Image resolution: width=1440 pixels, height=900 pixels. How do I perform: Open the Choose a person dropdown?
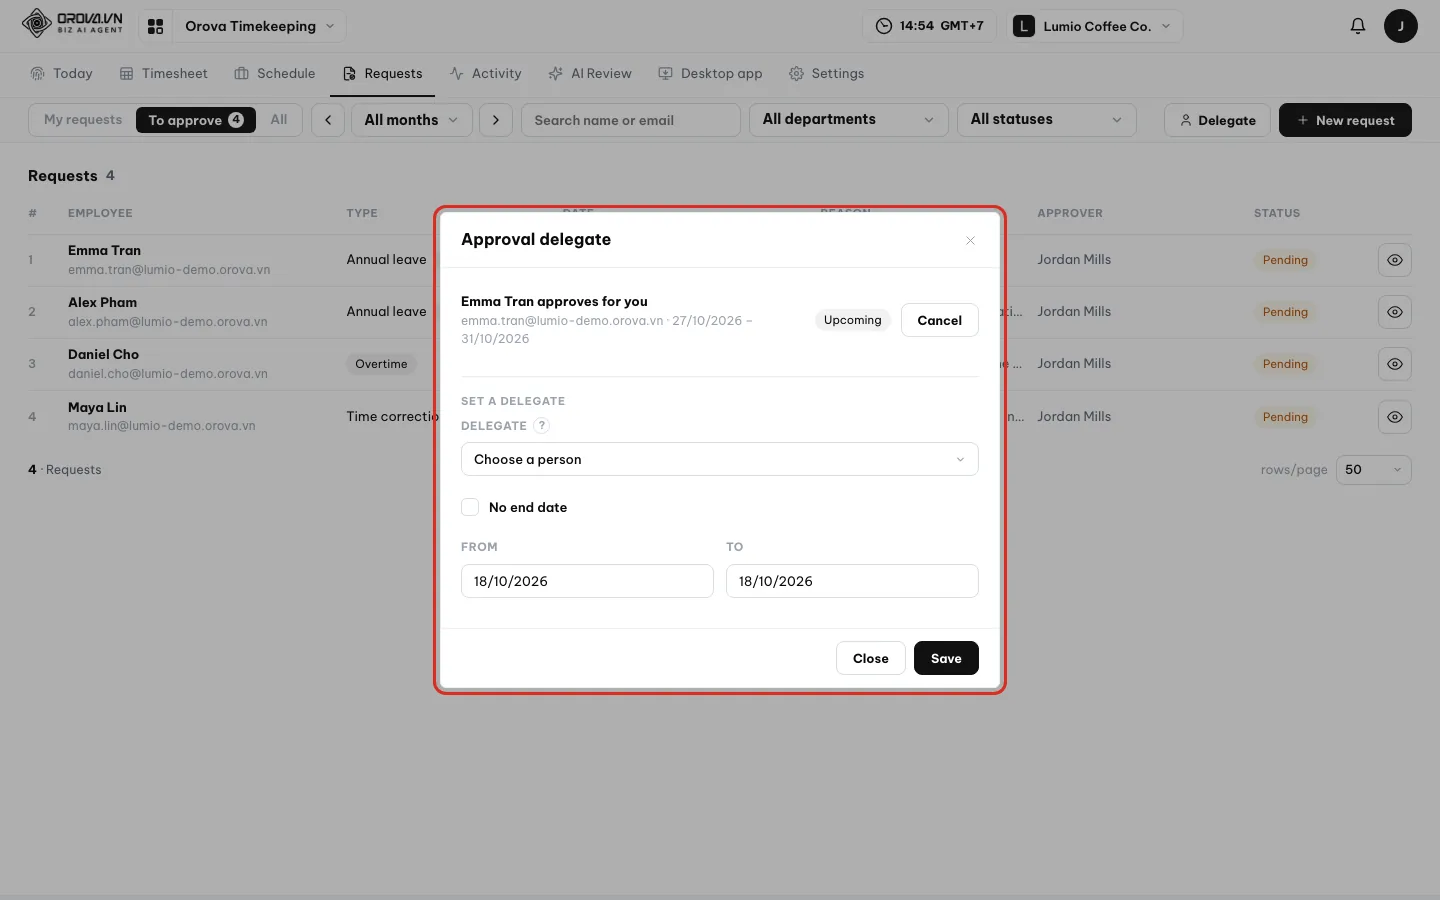[x=719, y=459]
